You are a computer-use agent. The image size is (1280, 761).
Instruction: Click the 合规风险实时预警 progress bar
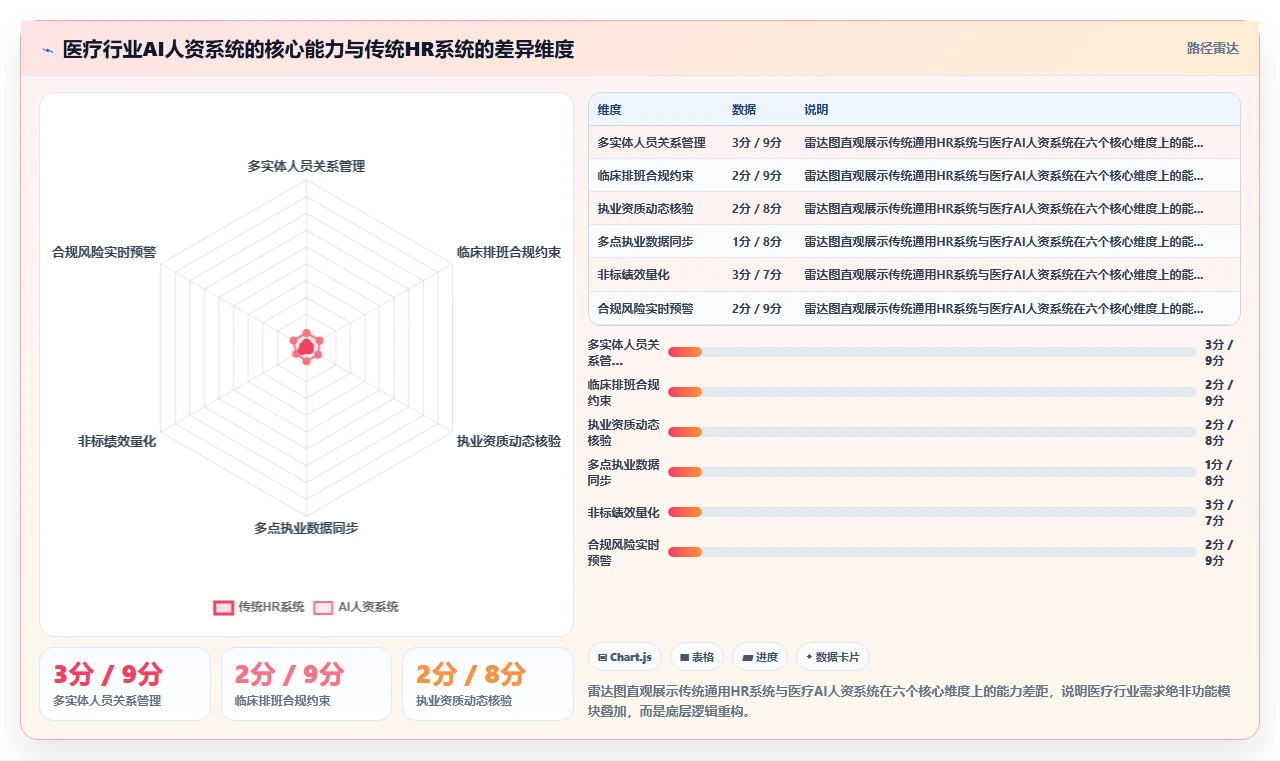(x=932, y=552)
